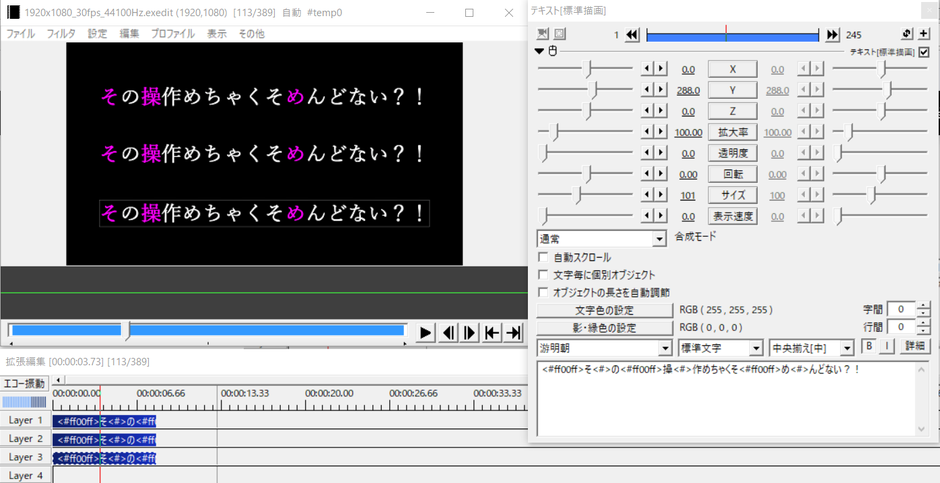
Task: Toggle the bold B button
Action: pos(867,346)
